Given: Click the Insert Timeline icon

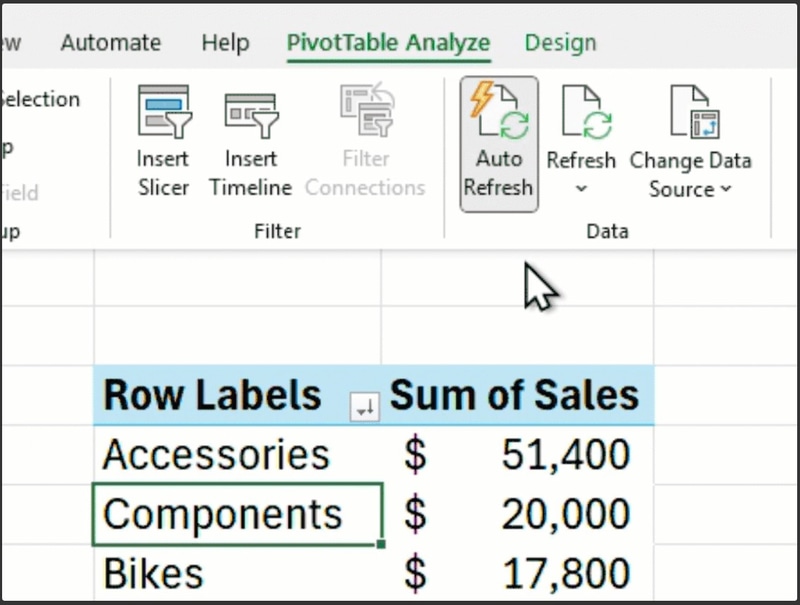Looking at the screenshot, I should click(x=250, y=112).
